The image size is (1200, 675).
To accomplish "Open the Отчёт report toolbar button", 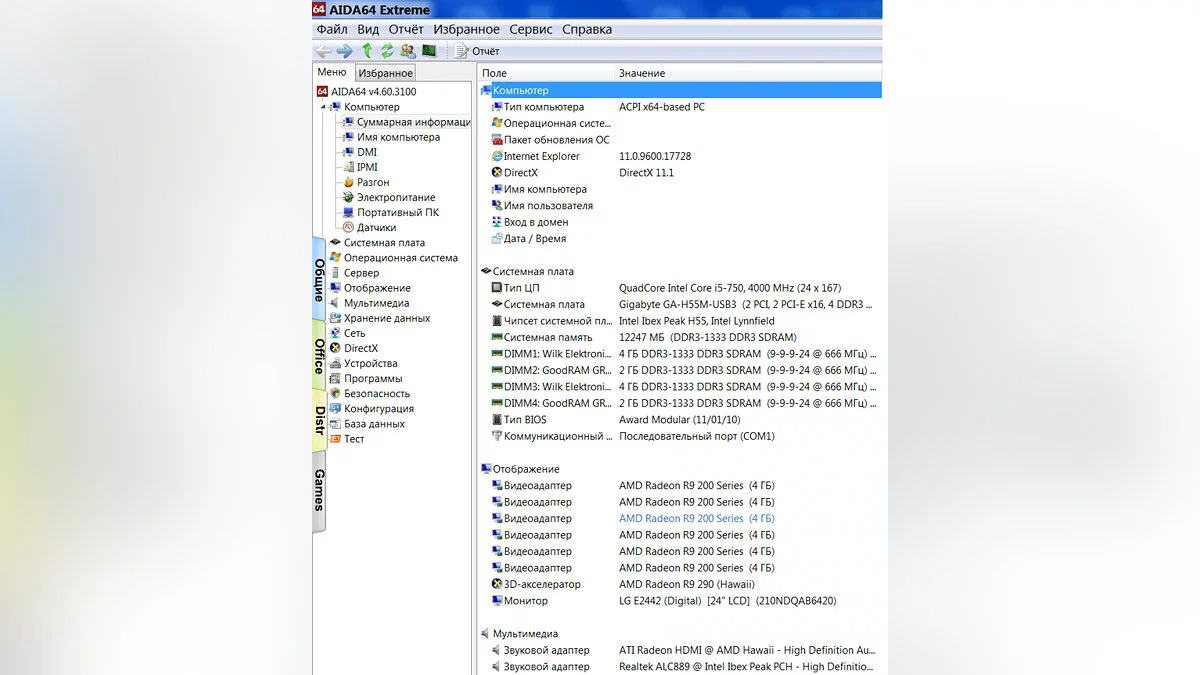I will click(x=477, y=51).
